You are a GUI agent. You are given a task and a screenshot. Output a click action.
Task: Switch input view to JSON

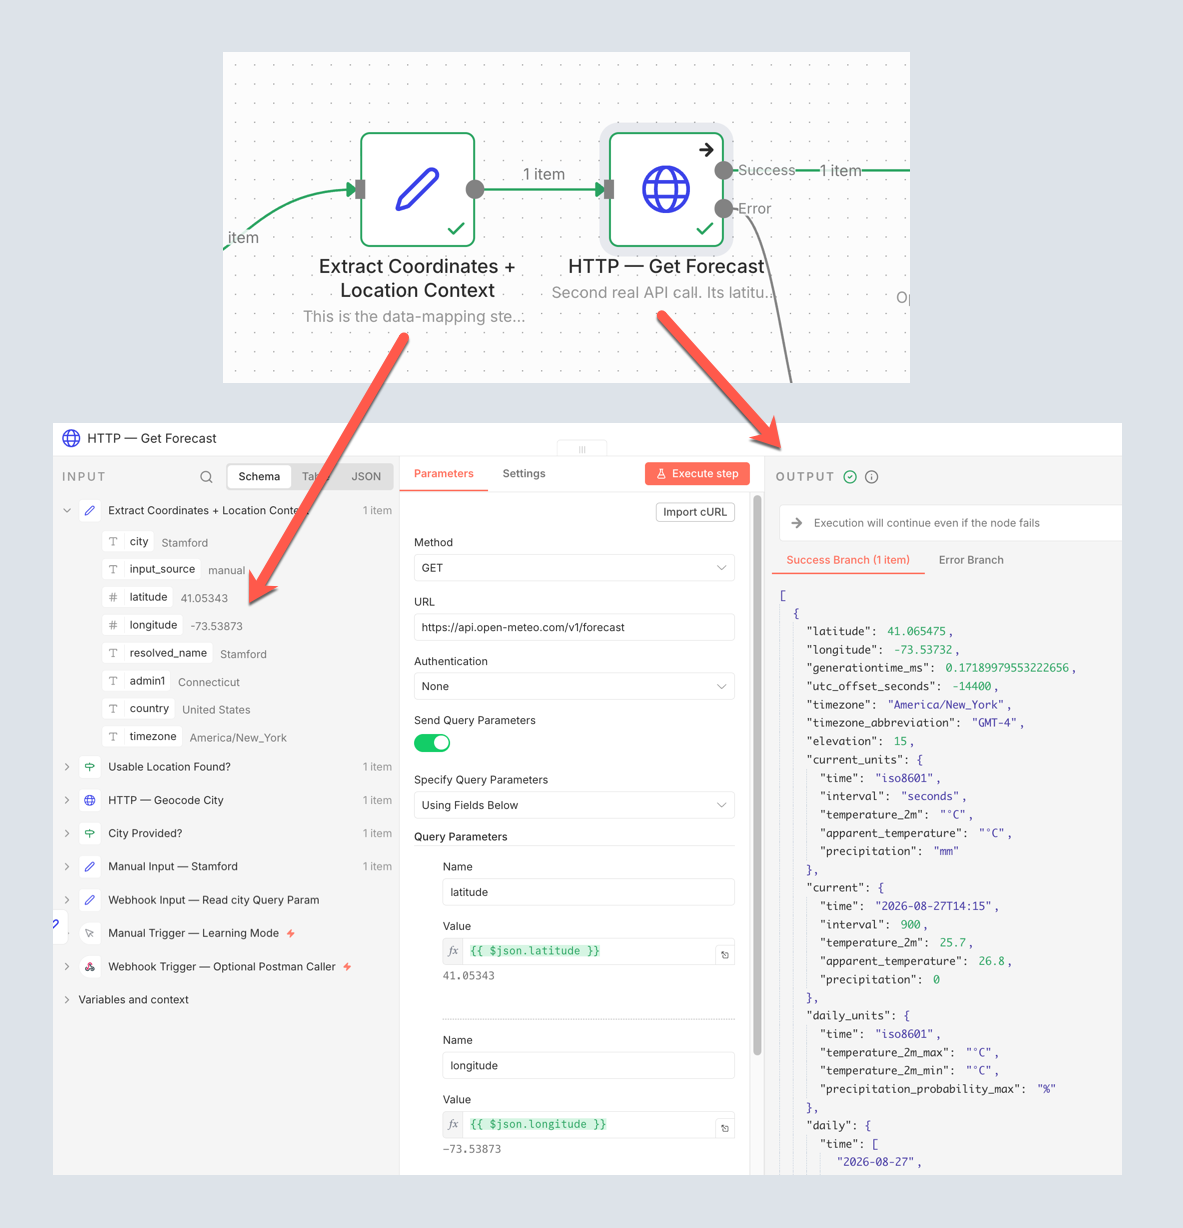(366, 477)
